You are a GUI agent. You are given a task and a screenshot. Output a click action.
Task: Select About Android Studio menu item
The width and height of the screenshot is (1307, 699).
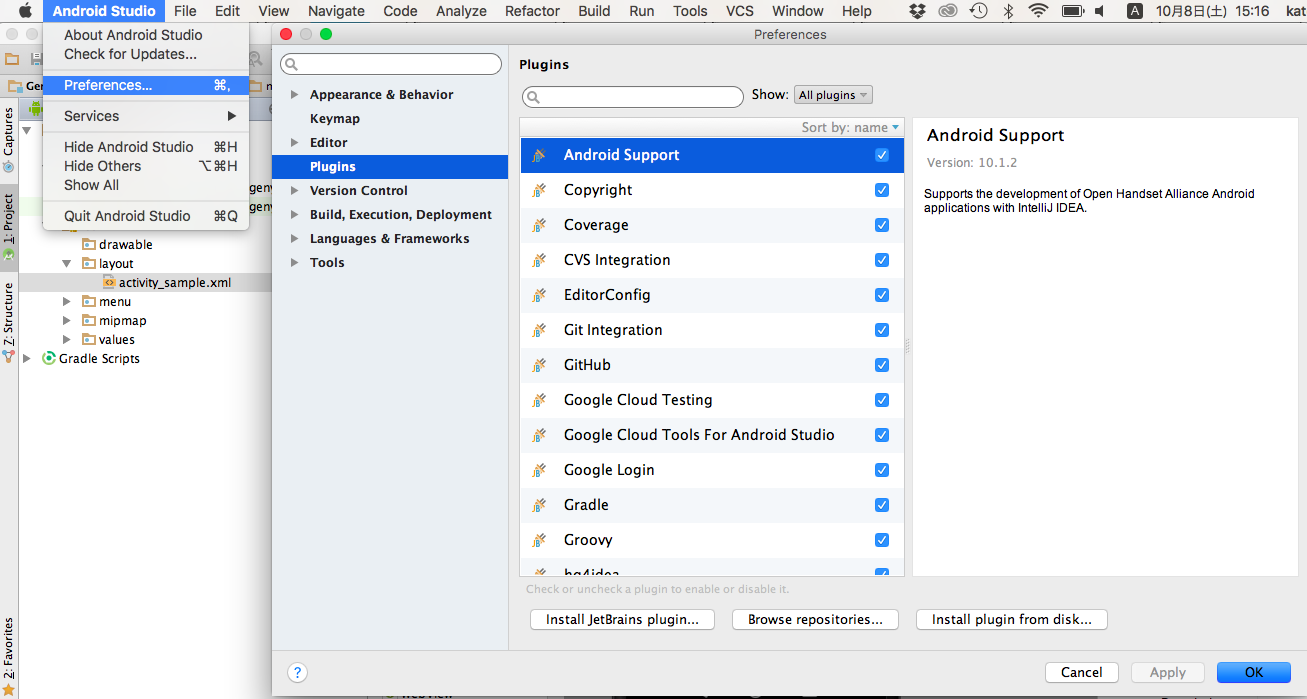pyautogui.click(x=146, y=35)
